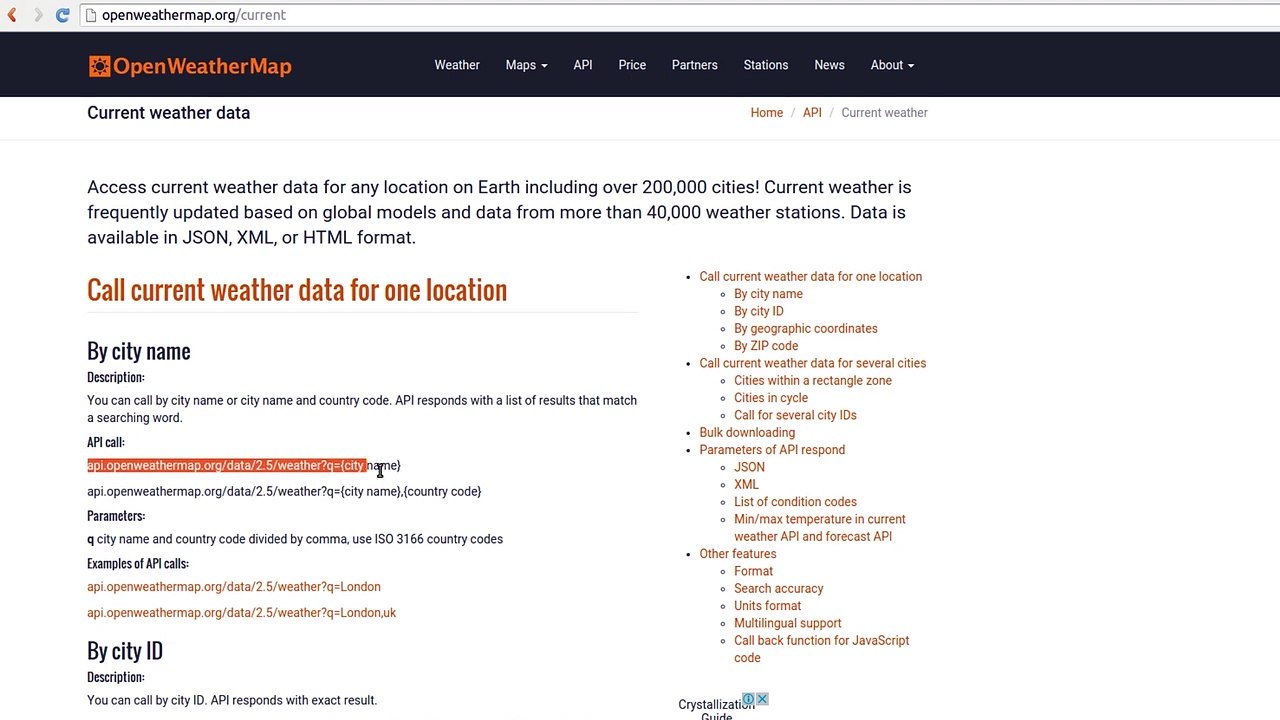This screenshot has height=720, width=1280.
Task: Click the 'Parameters:' label
Action: (x=116, y=516)
